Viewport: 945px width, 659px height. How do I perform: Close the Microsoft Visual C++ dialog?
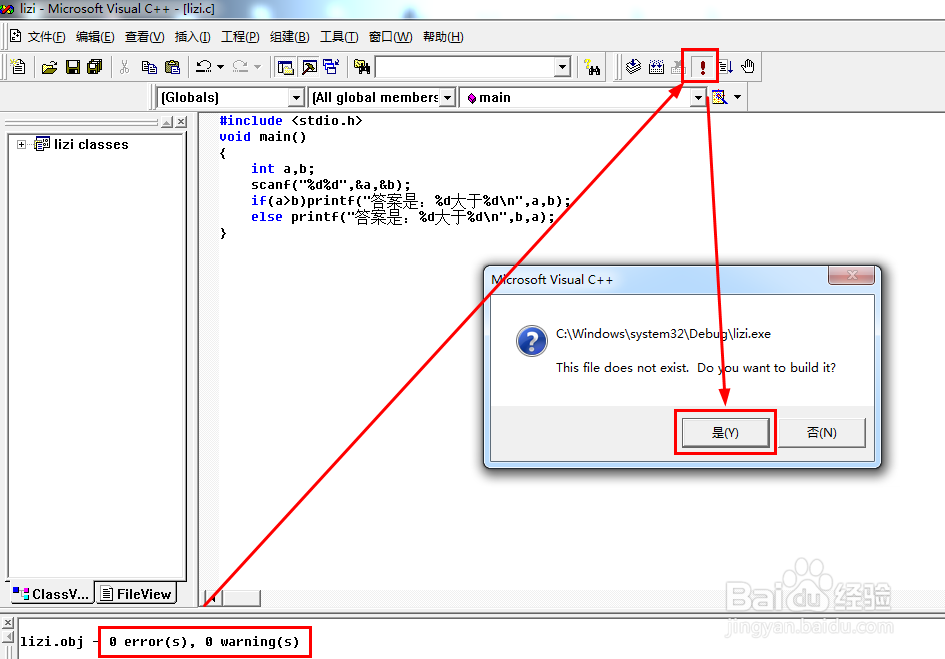[851, 276]
